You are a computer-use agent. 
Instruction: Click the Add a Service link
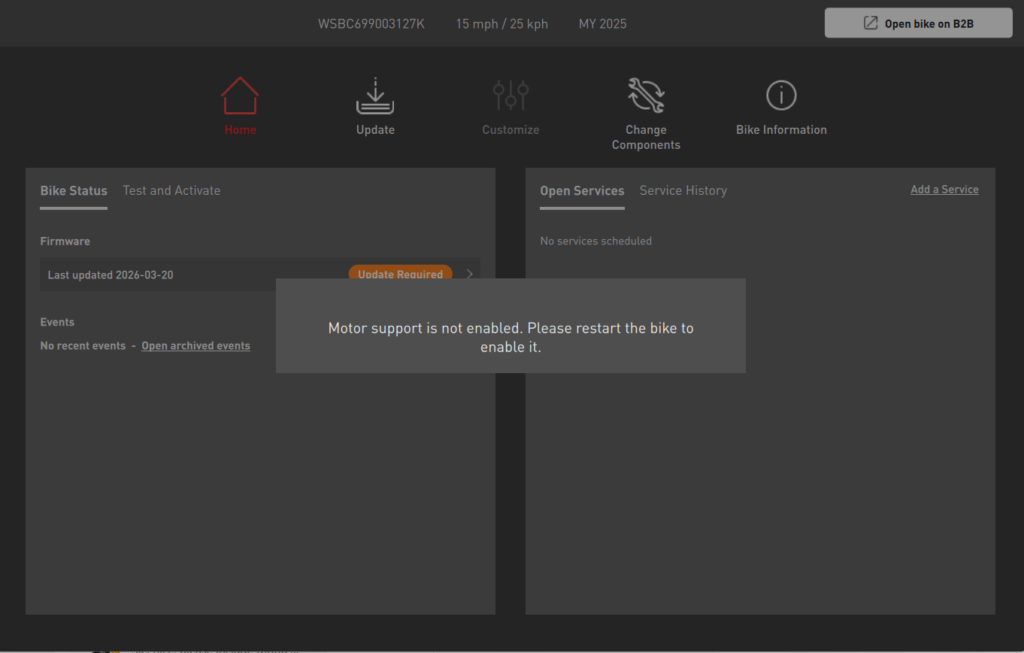click(x=944, y=189)
